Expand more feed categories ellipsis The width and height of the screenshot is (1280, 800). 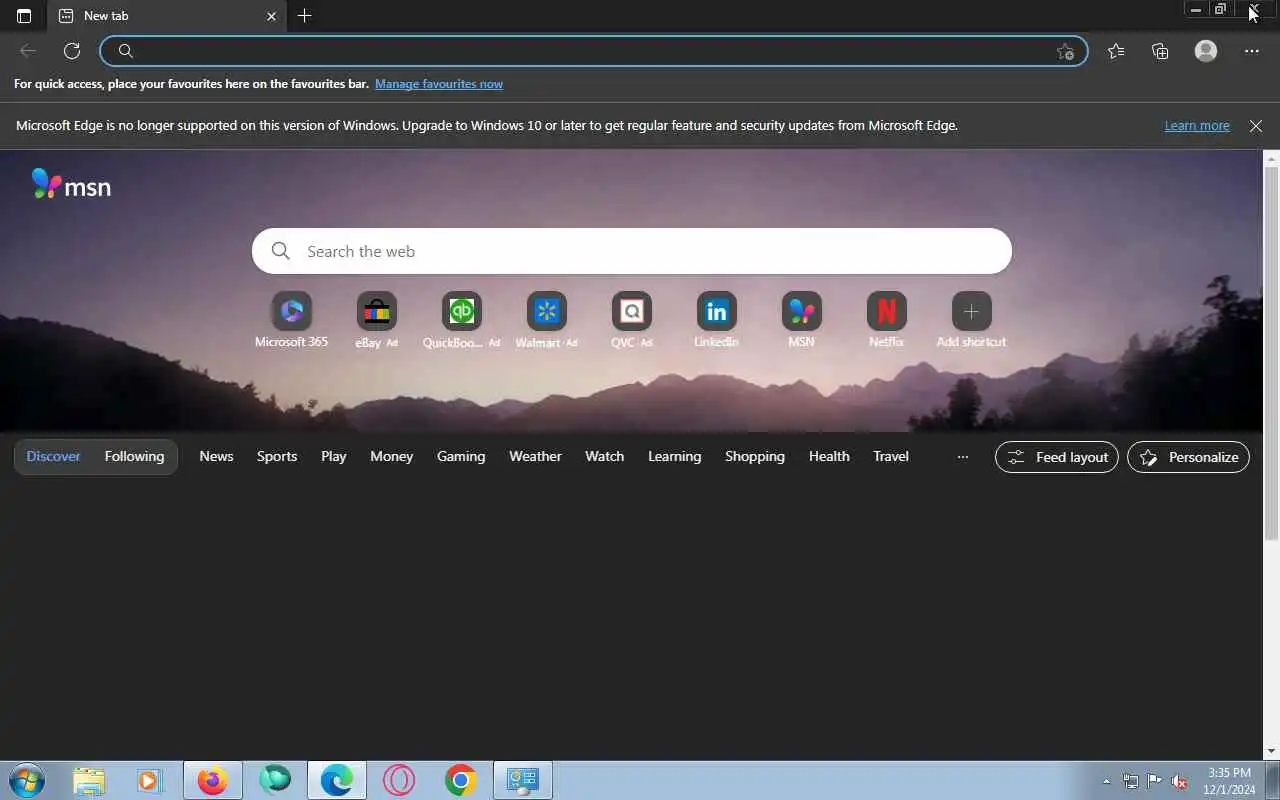(963, 457)
